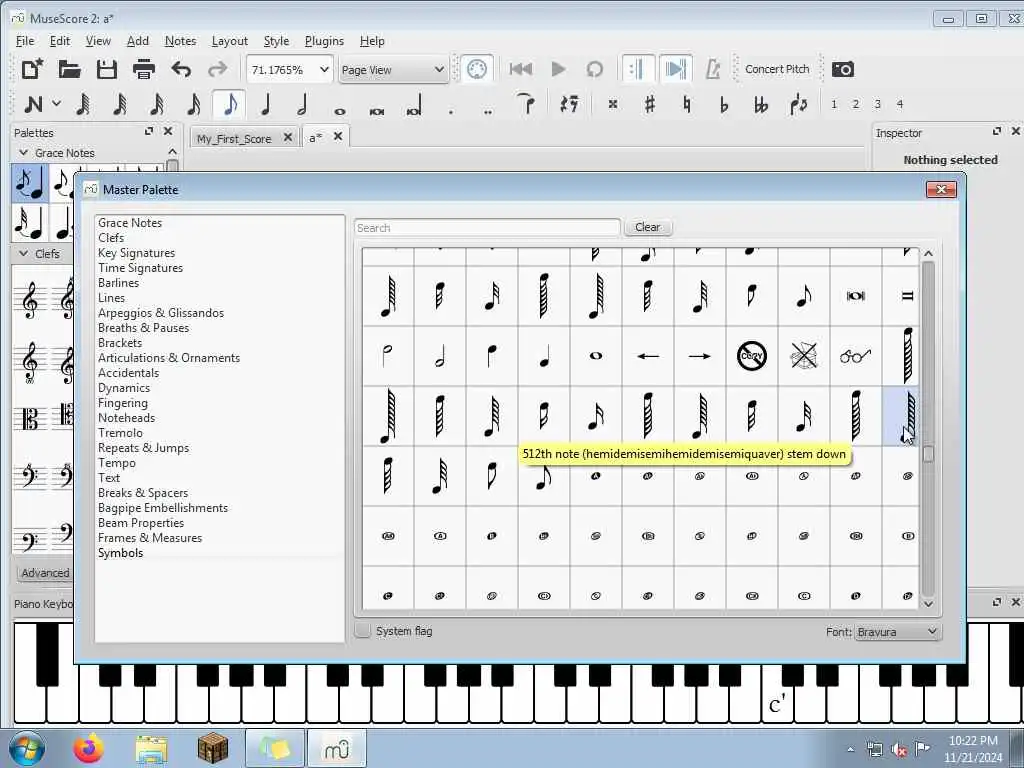Screen dimensions: 1024x768
Task: Take a snapshot with camera icon
Action: (x=842, y=69)
